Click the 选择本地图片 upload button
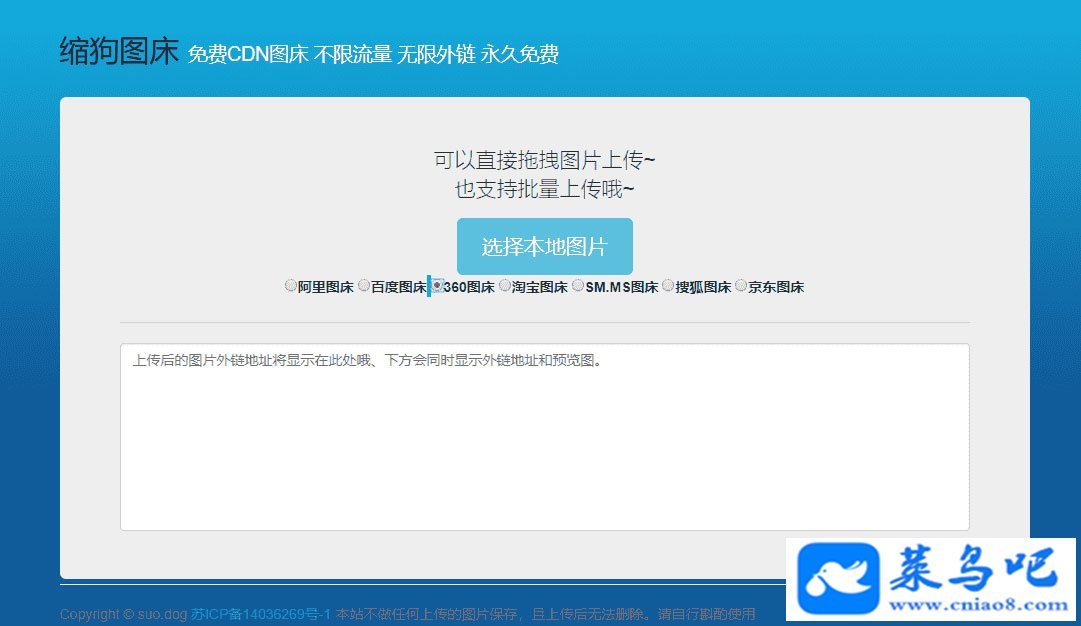 coord(545,246)
